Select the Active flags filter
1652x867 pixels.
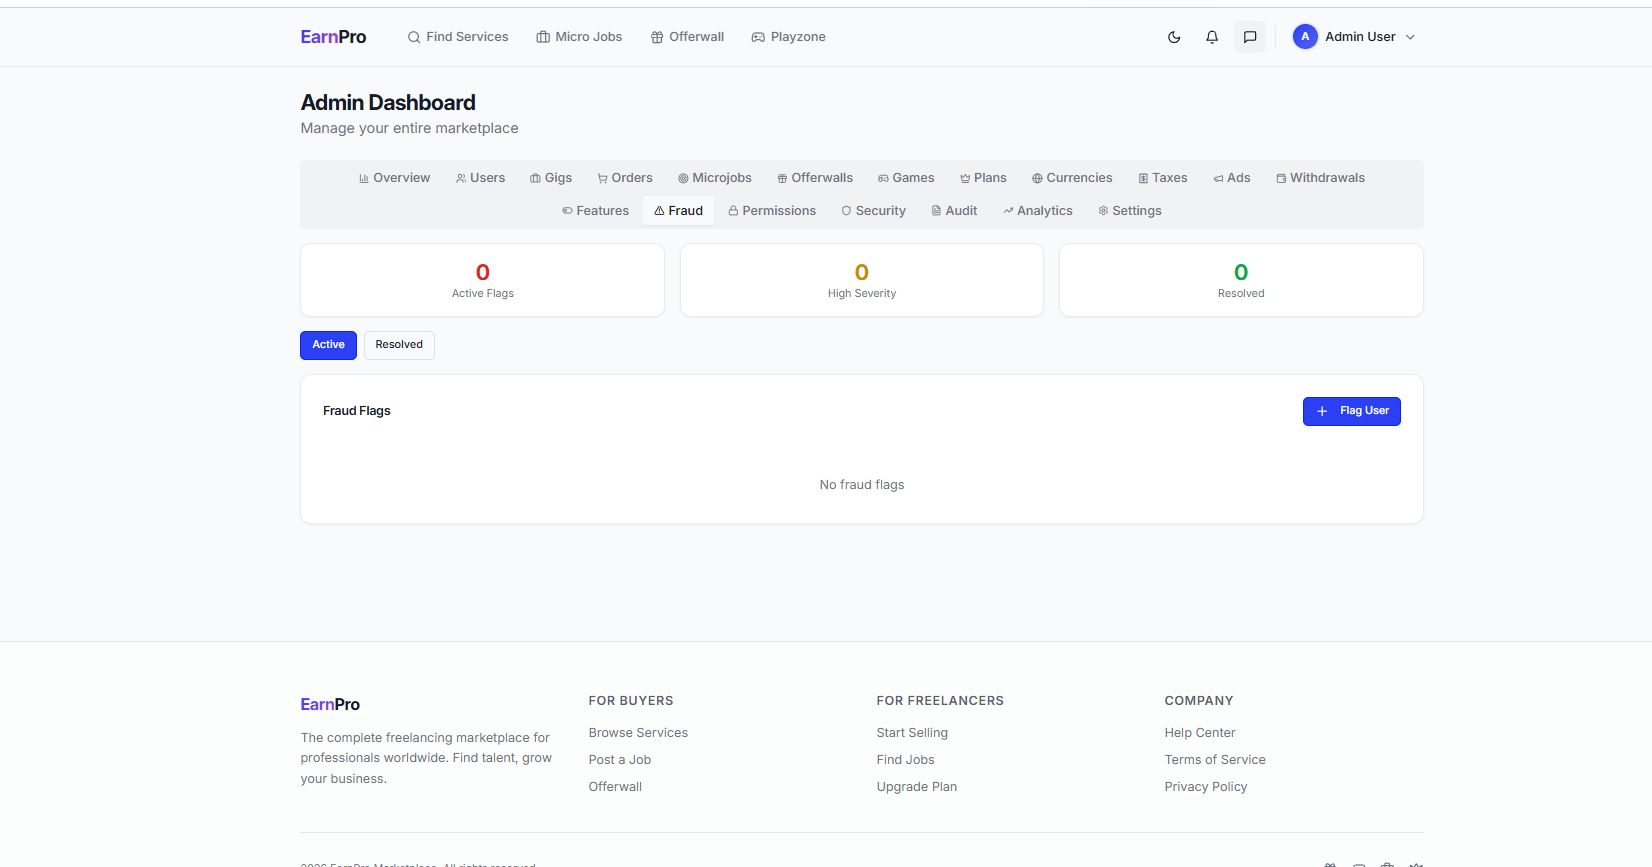[x=328, y=345]
